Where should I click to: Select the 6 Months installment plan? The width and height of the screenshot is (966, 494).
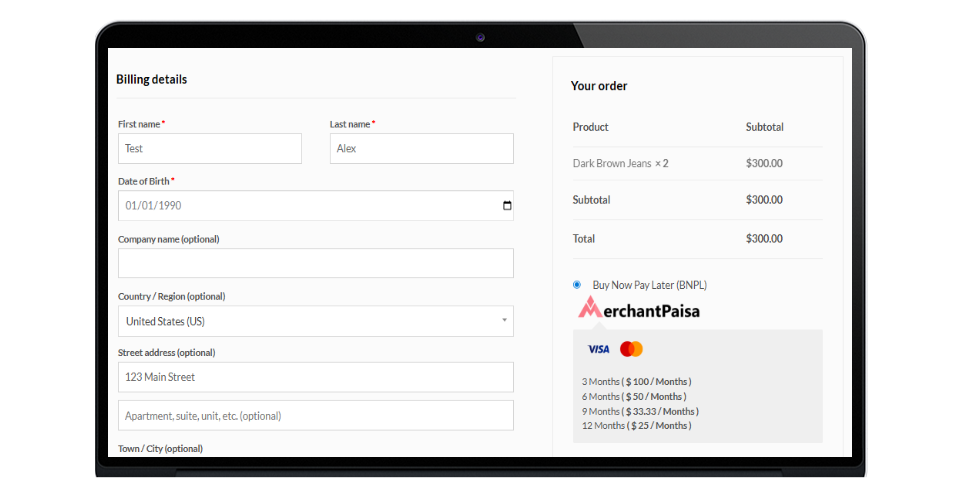click(x=633, y=397)
